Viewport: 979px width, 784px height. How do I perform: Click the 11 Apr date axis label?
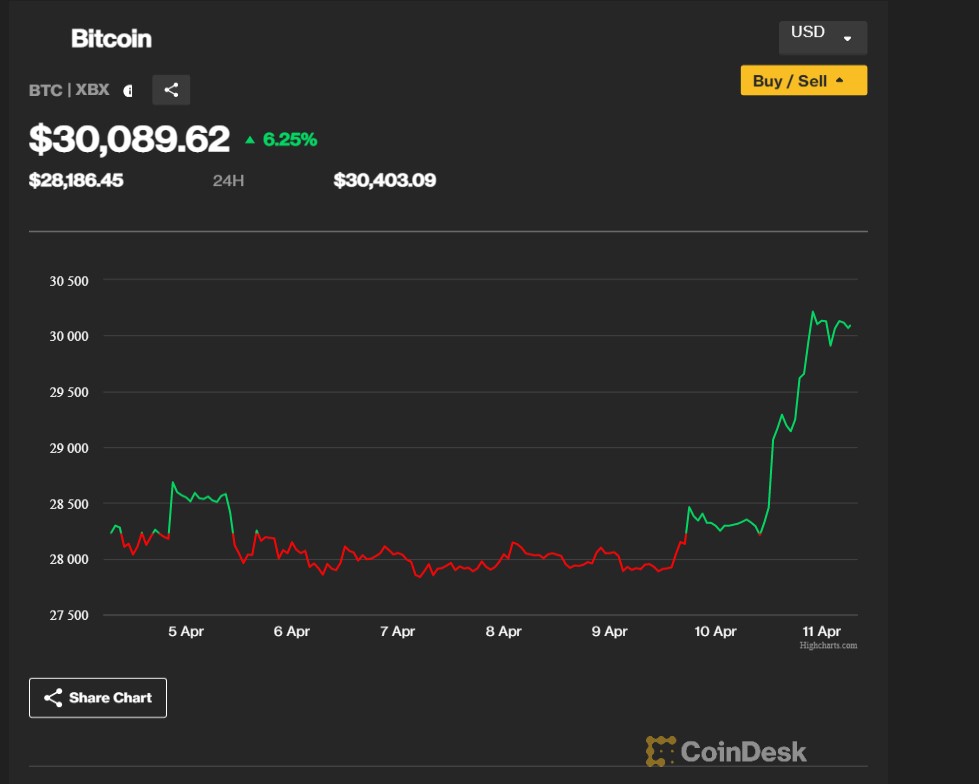pos(821,631)
